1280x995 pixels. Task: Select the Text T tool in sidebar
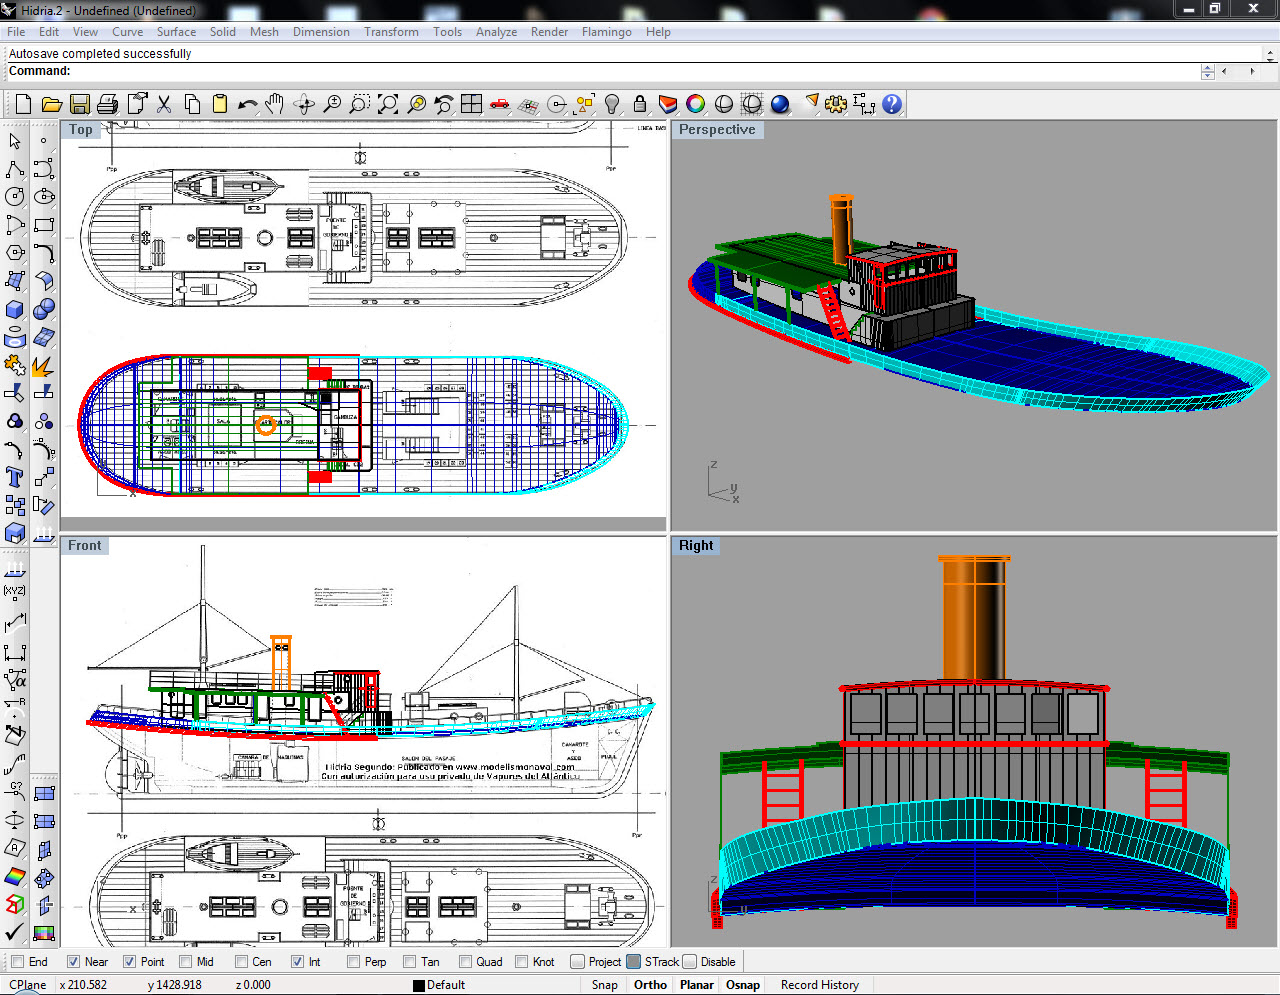pyautogui.click(x=15, y=477)
